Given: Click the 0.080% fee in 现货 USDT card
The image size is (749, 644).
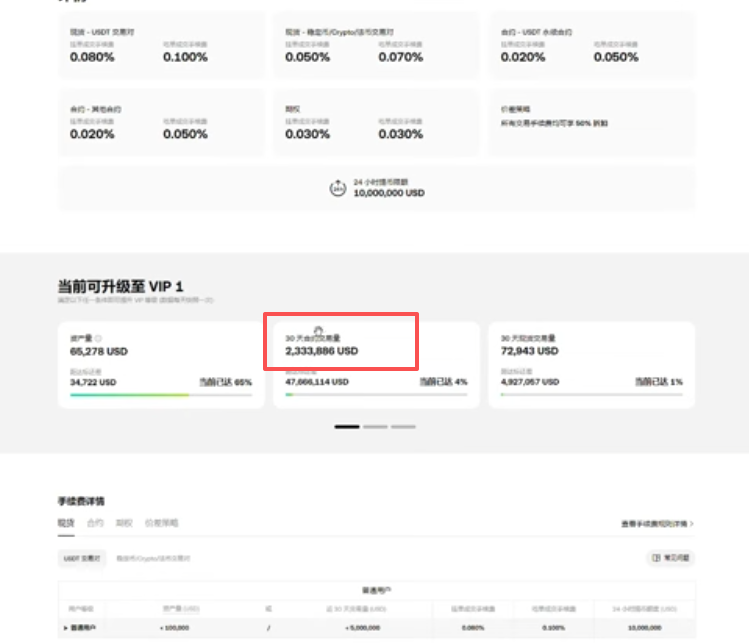Looking at the screenshot, I should [x=92, y=57].
